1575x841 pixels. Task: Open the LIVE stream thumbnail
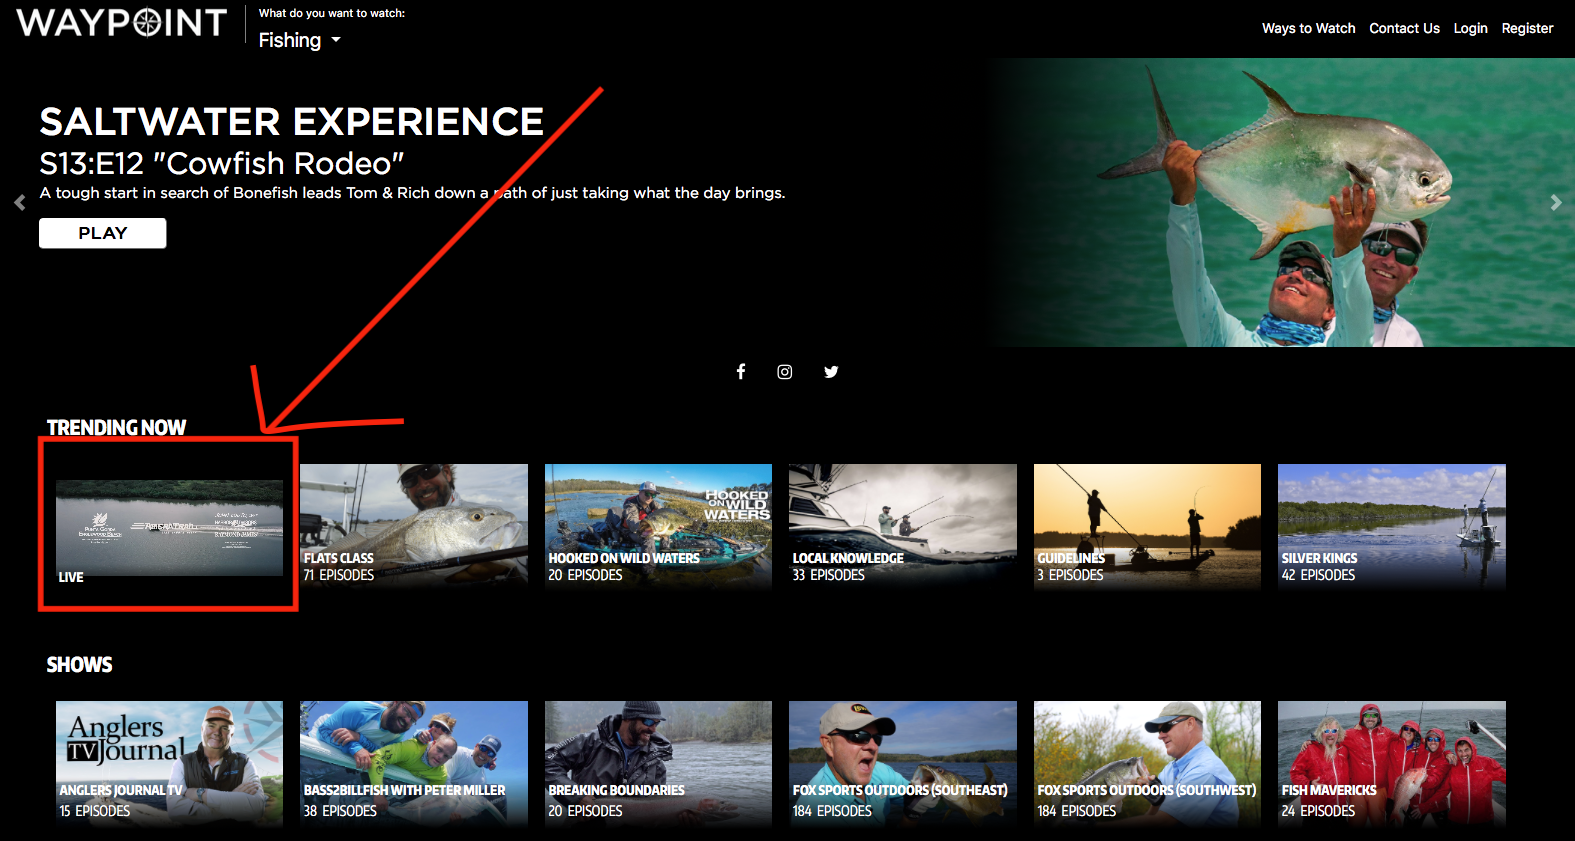tap(169, 528)
